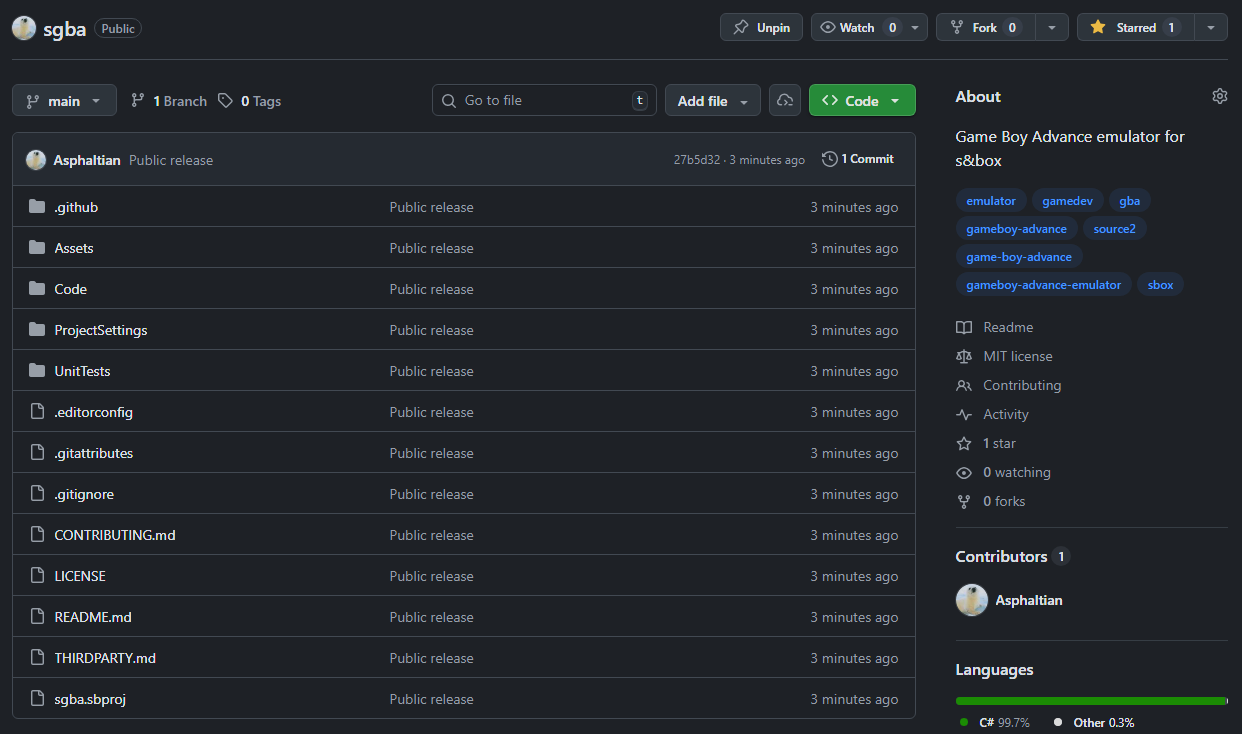This screenshot has height=734, width=1242.
Task: Click the Asphaltian avatar in Contributors
Action: 972,600
